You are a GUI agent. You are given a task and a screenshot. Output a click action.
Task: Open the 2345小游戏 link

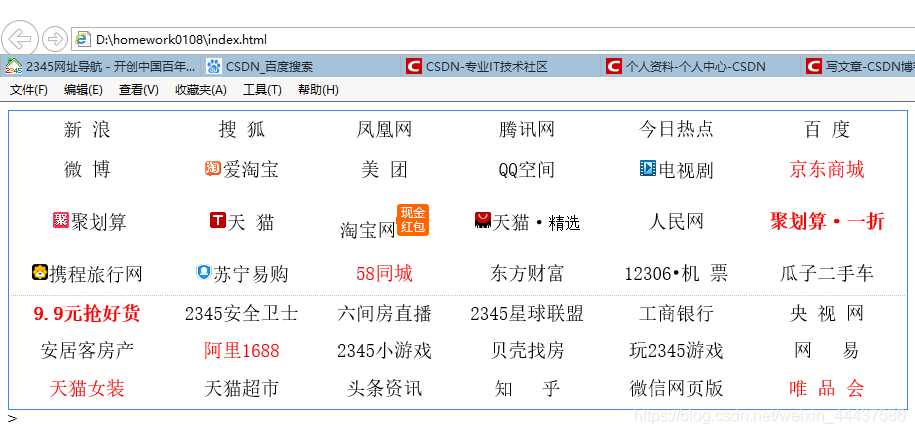pos(384,351)
